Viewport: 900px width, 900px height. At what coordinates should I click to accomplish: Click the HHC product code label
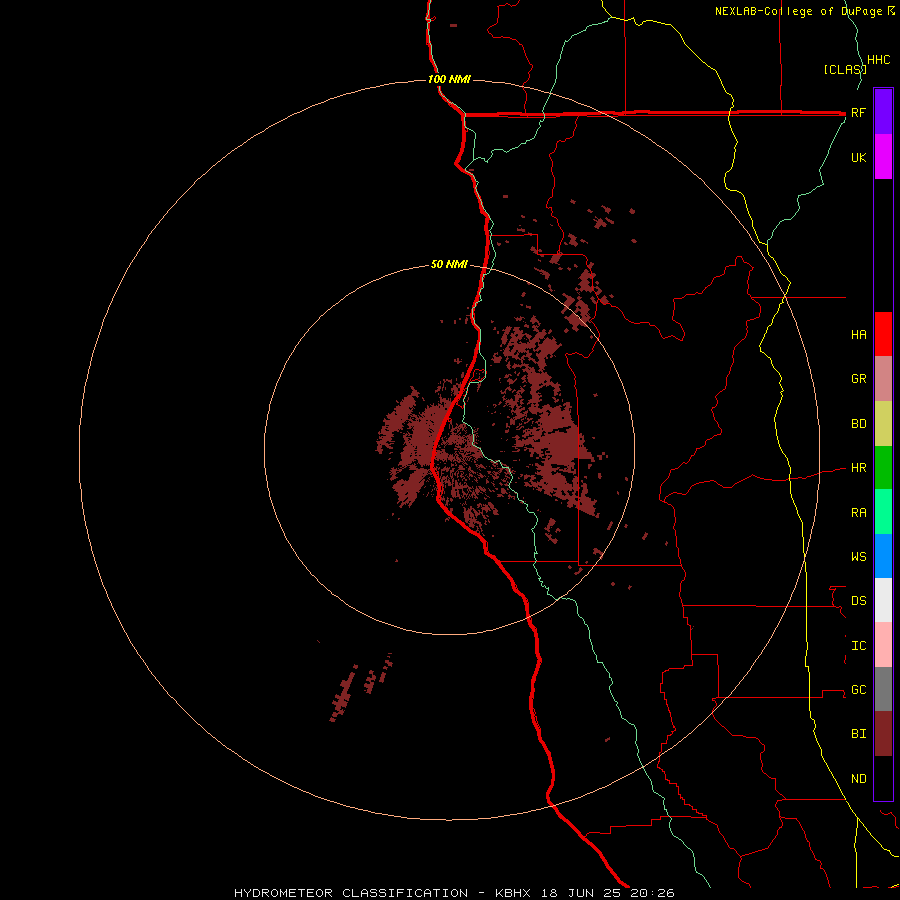[x=879, y=60]
